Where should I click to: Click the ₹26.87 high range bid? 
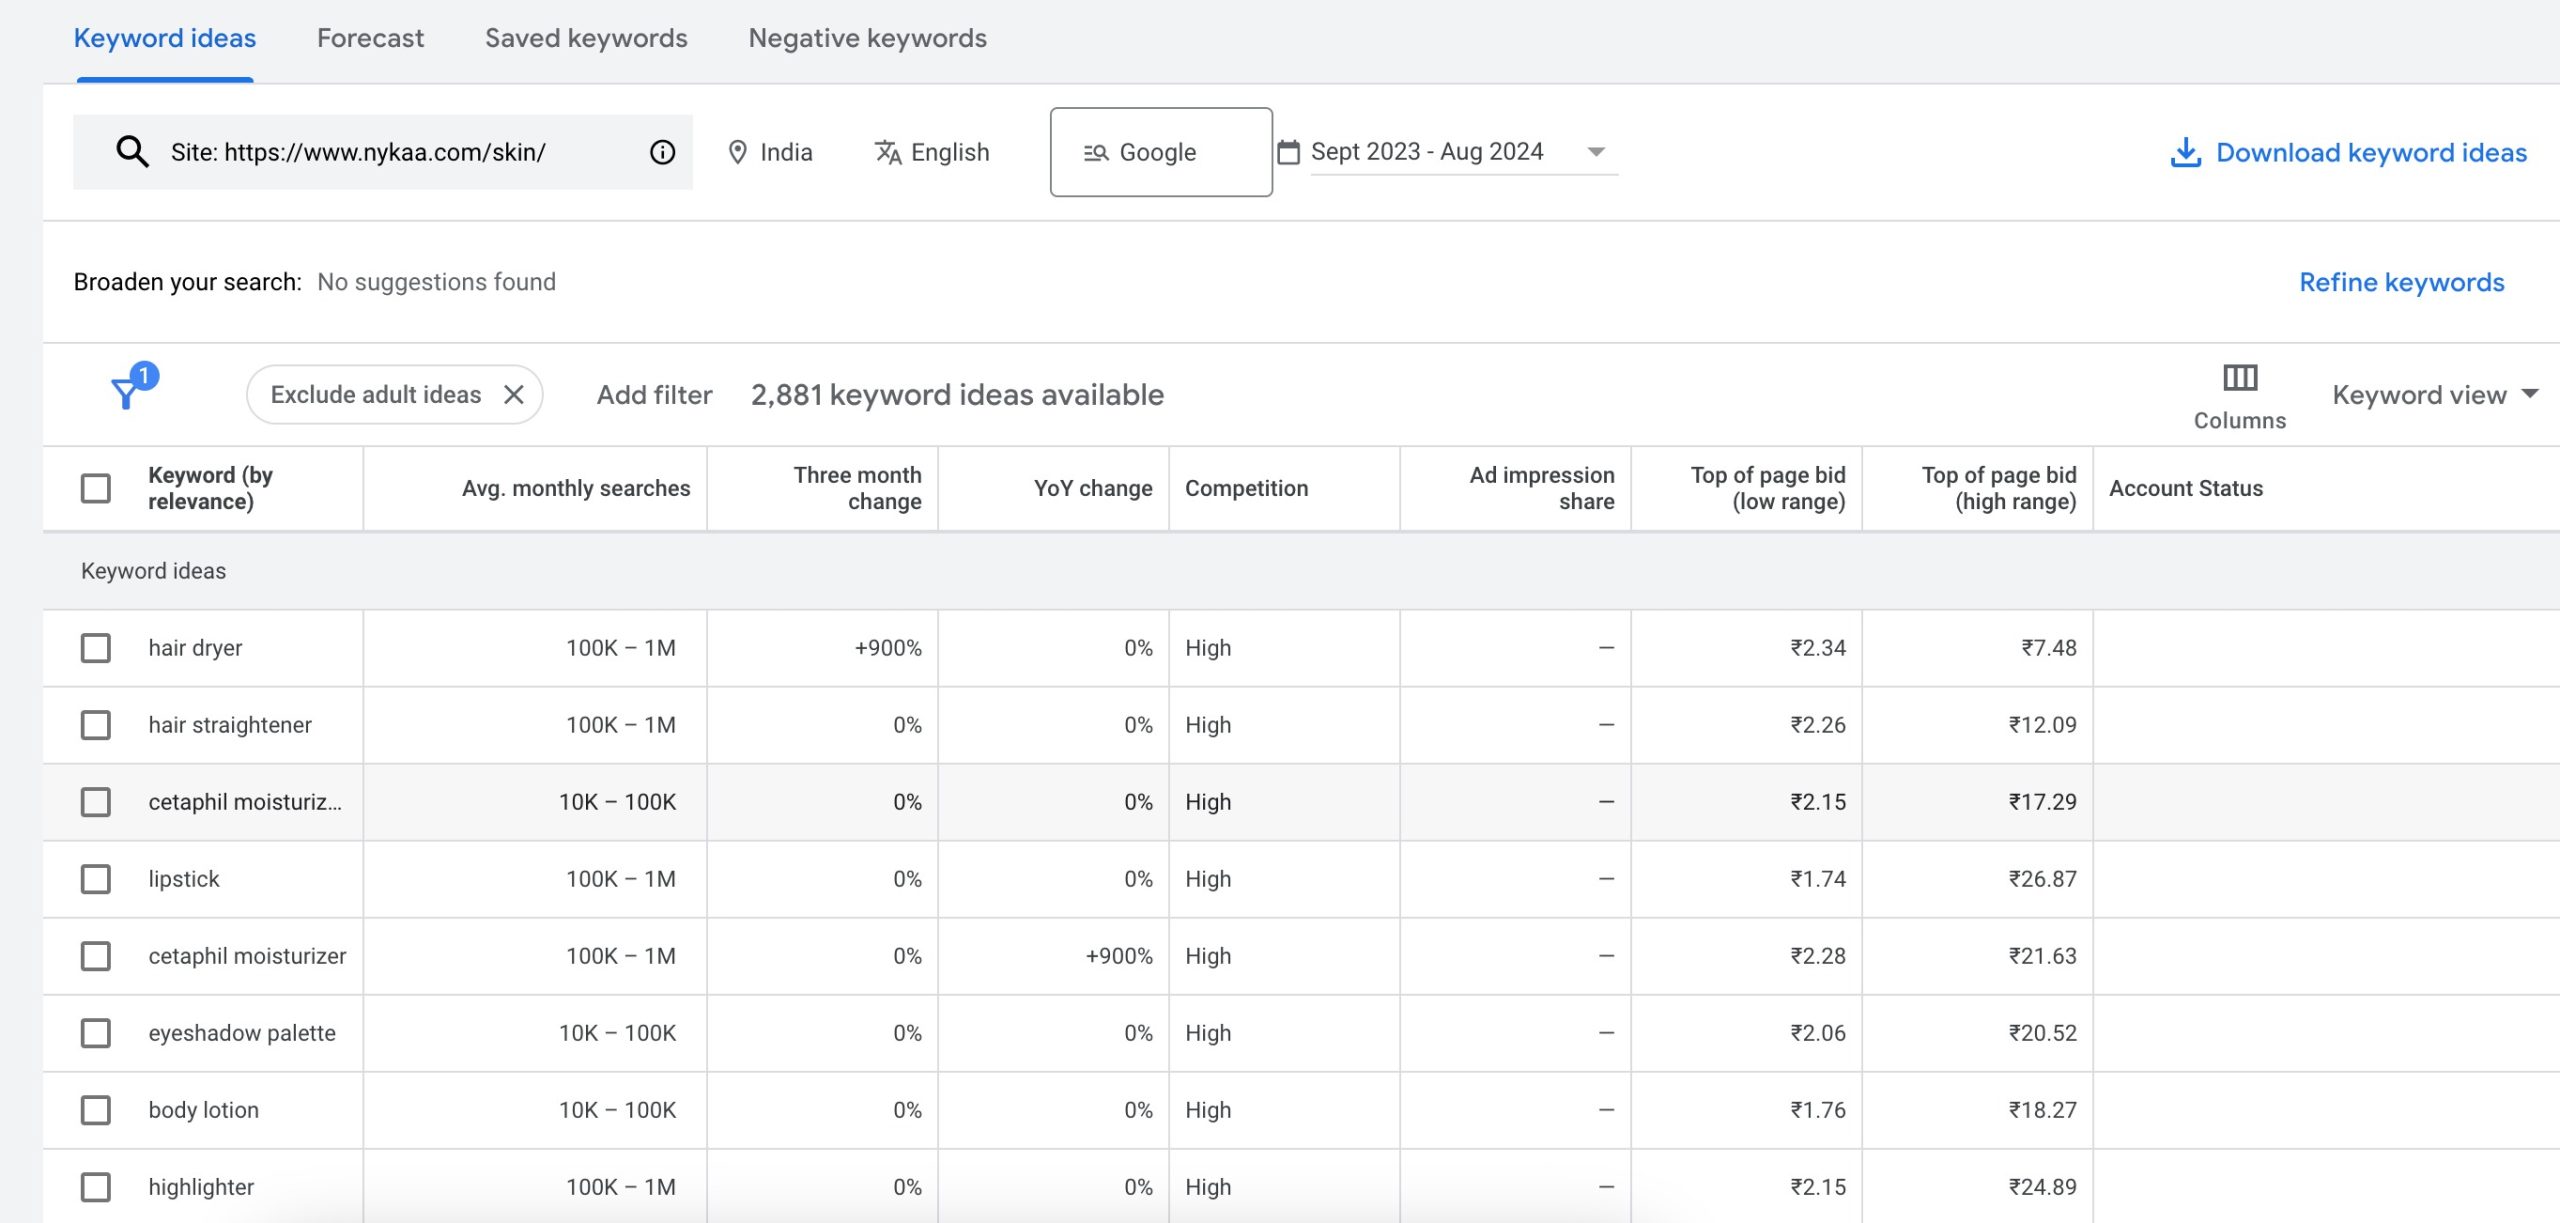pos(2042,879)
